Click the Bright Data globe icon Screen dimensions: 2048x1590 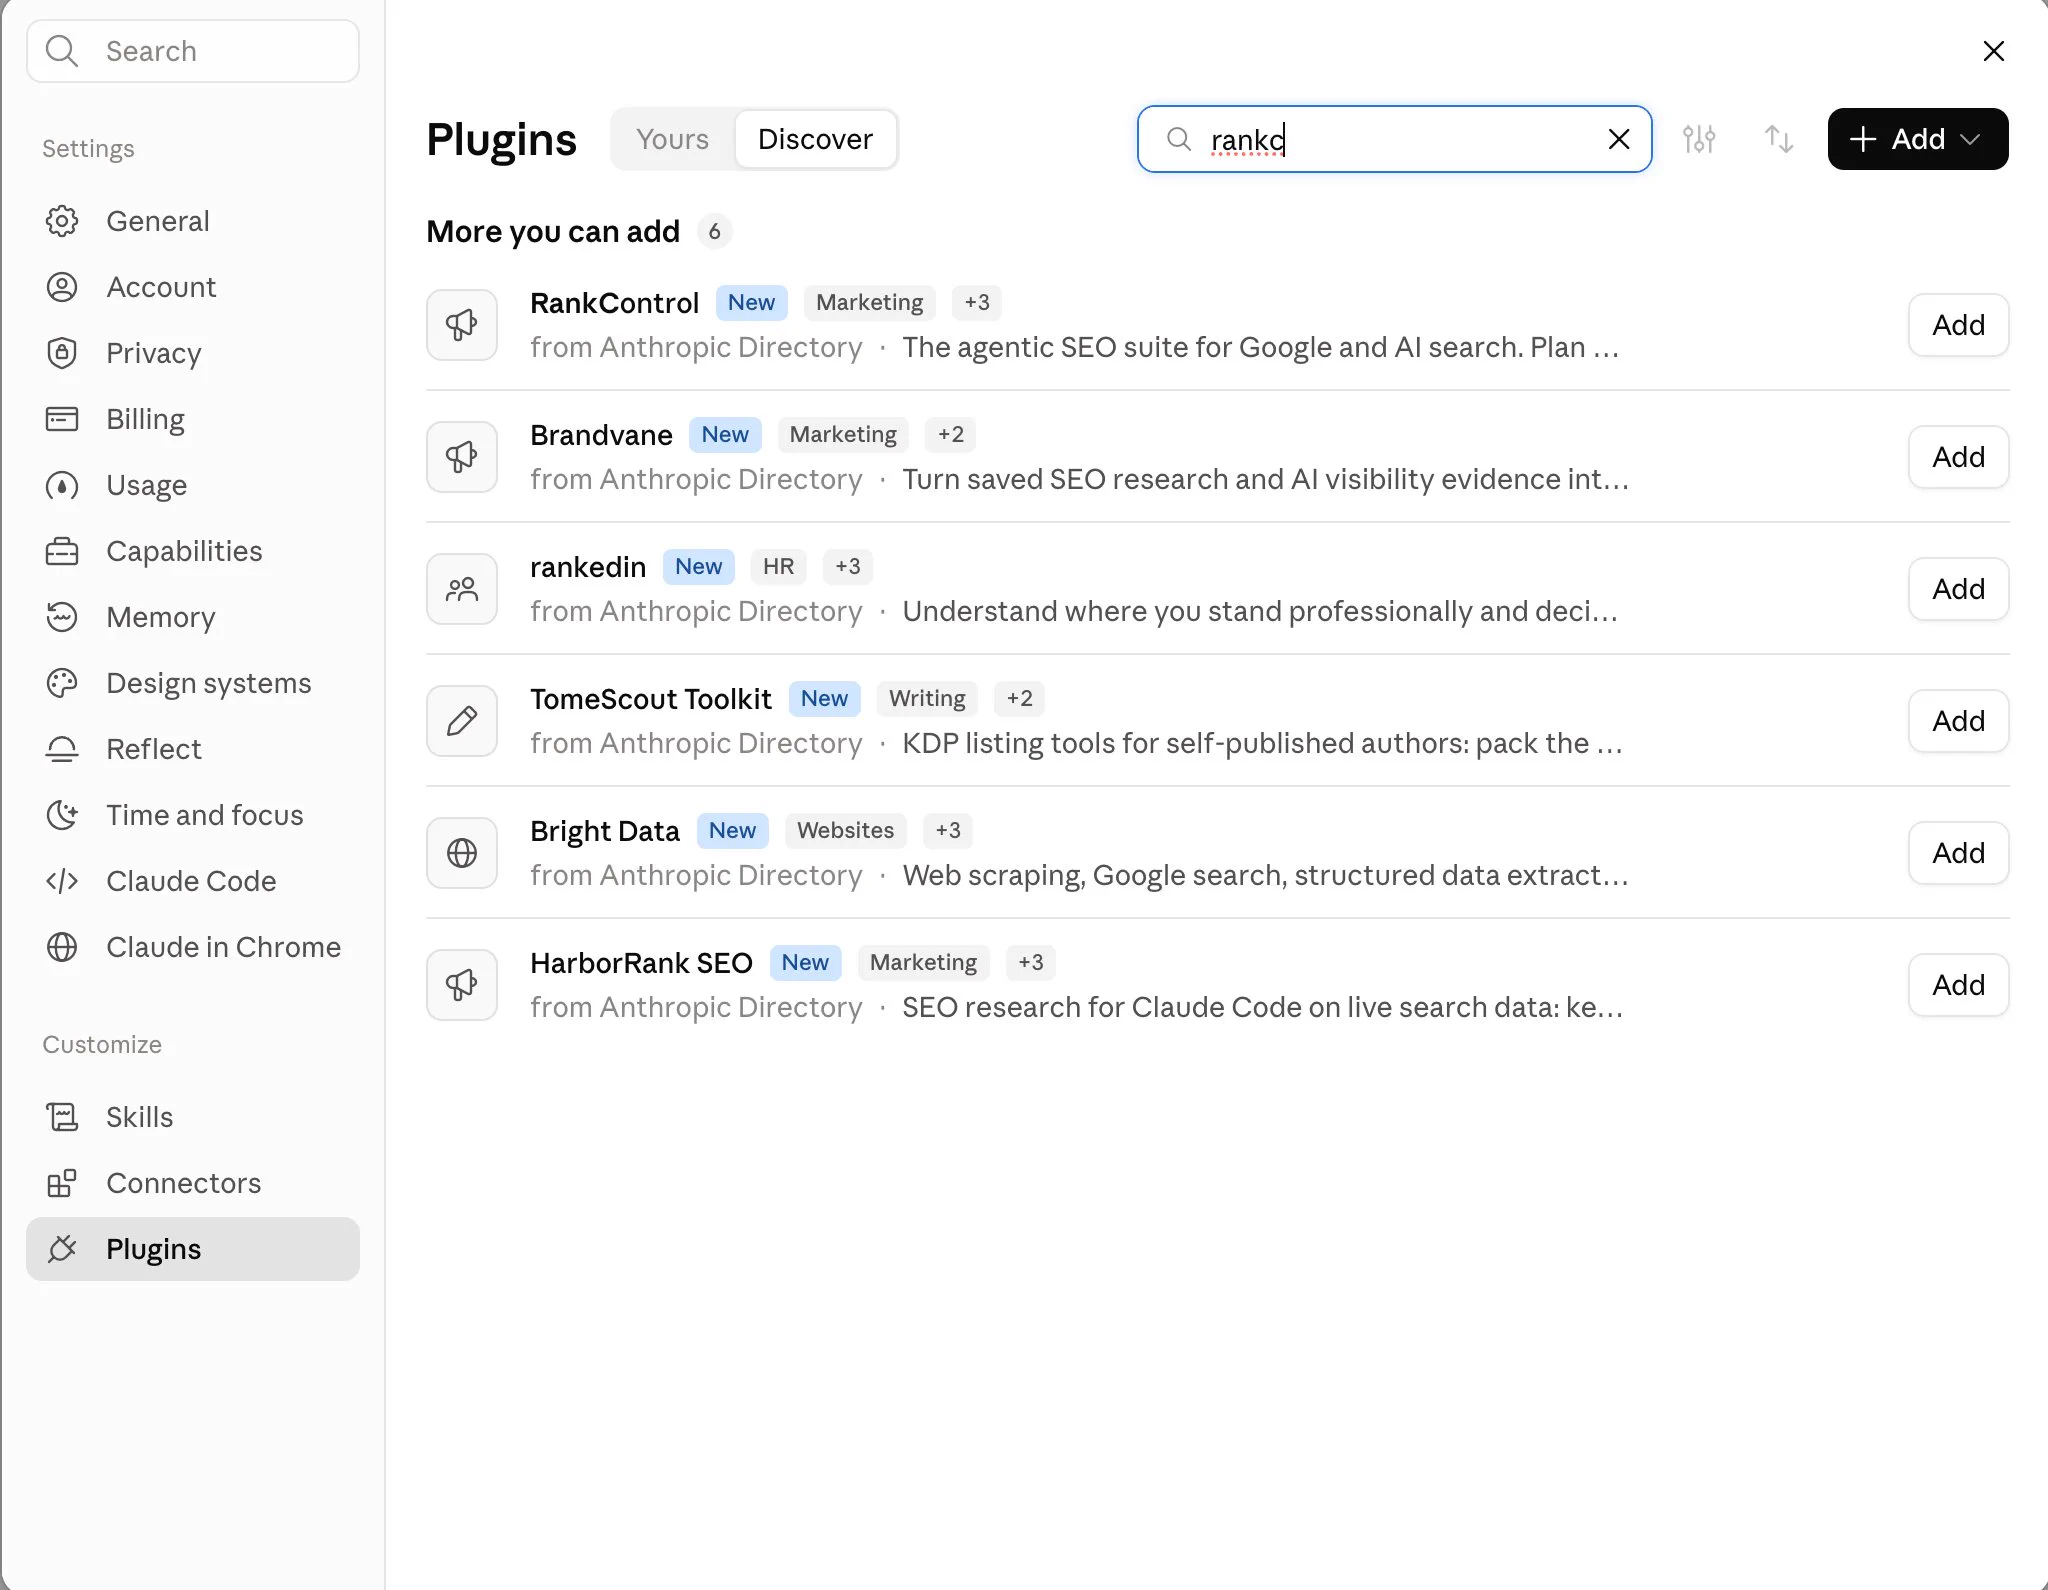462,853
